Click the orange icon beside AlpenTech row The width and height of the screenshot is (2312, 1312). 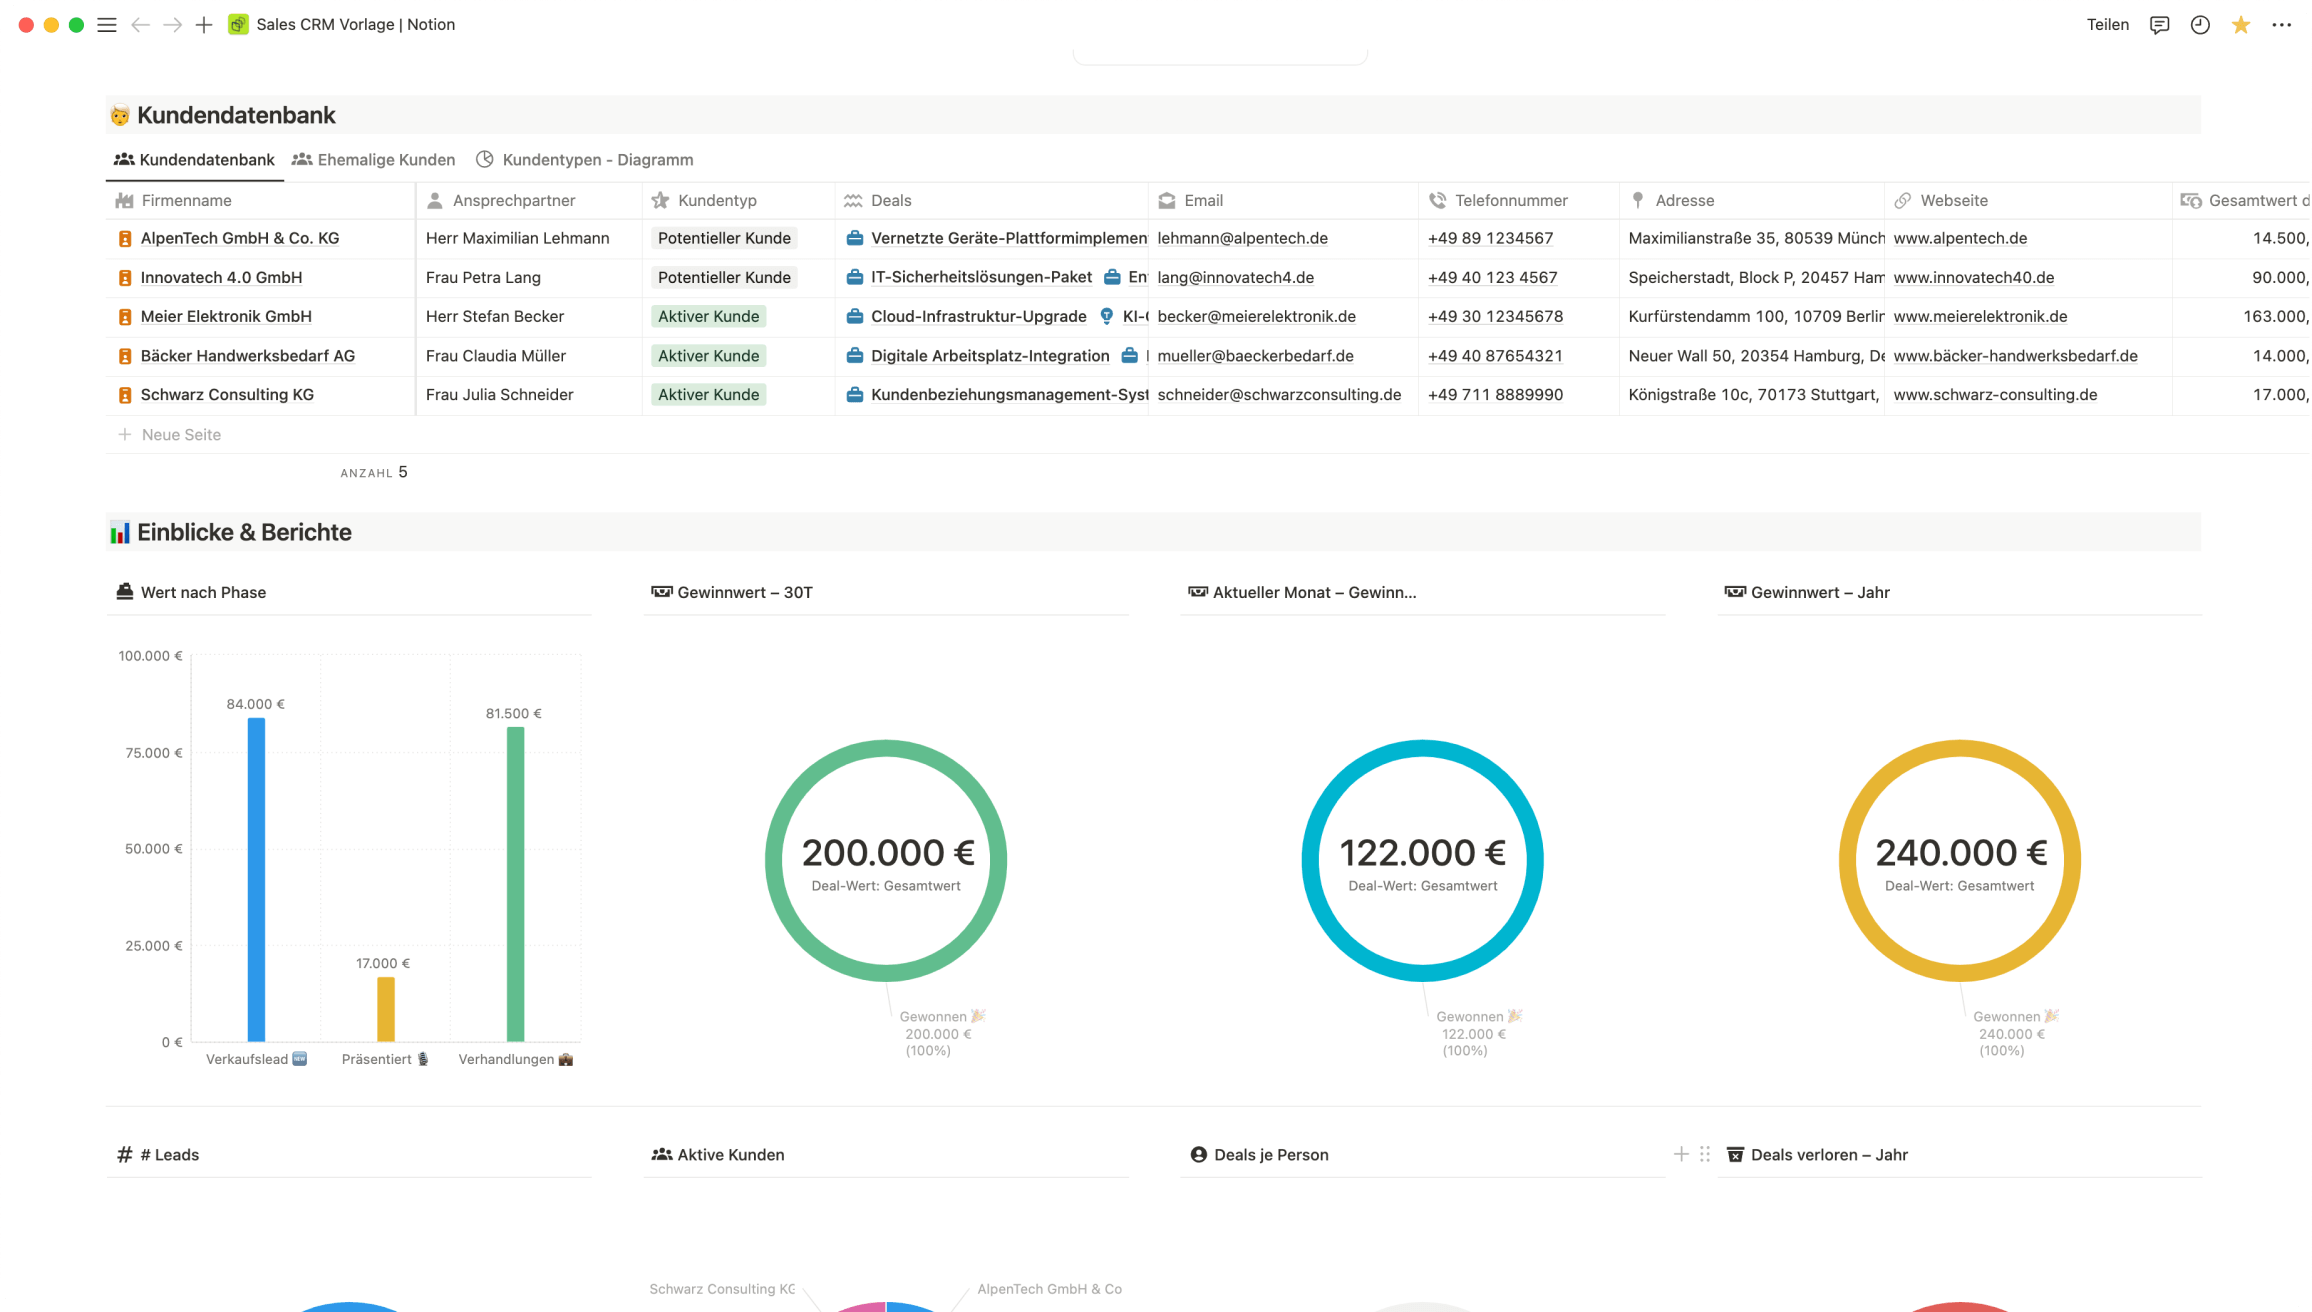(125, 239)
